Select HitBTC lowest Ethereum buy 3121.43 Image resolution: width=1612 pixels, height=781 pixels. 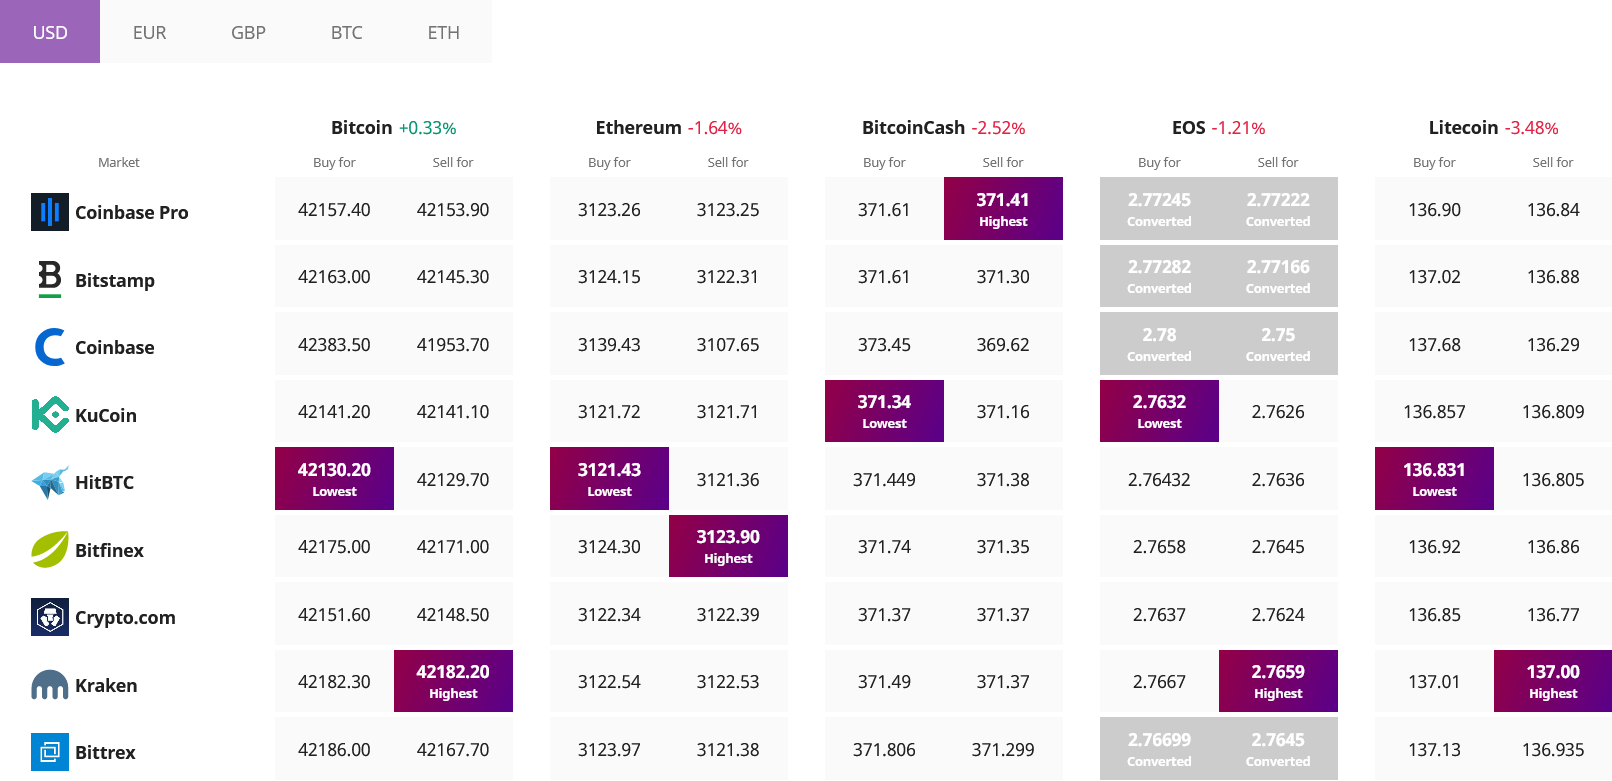[x=609, y=479]
